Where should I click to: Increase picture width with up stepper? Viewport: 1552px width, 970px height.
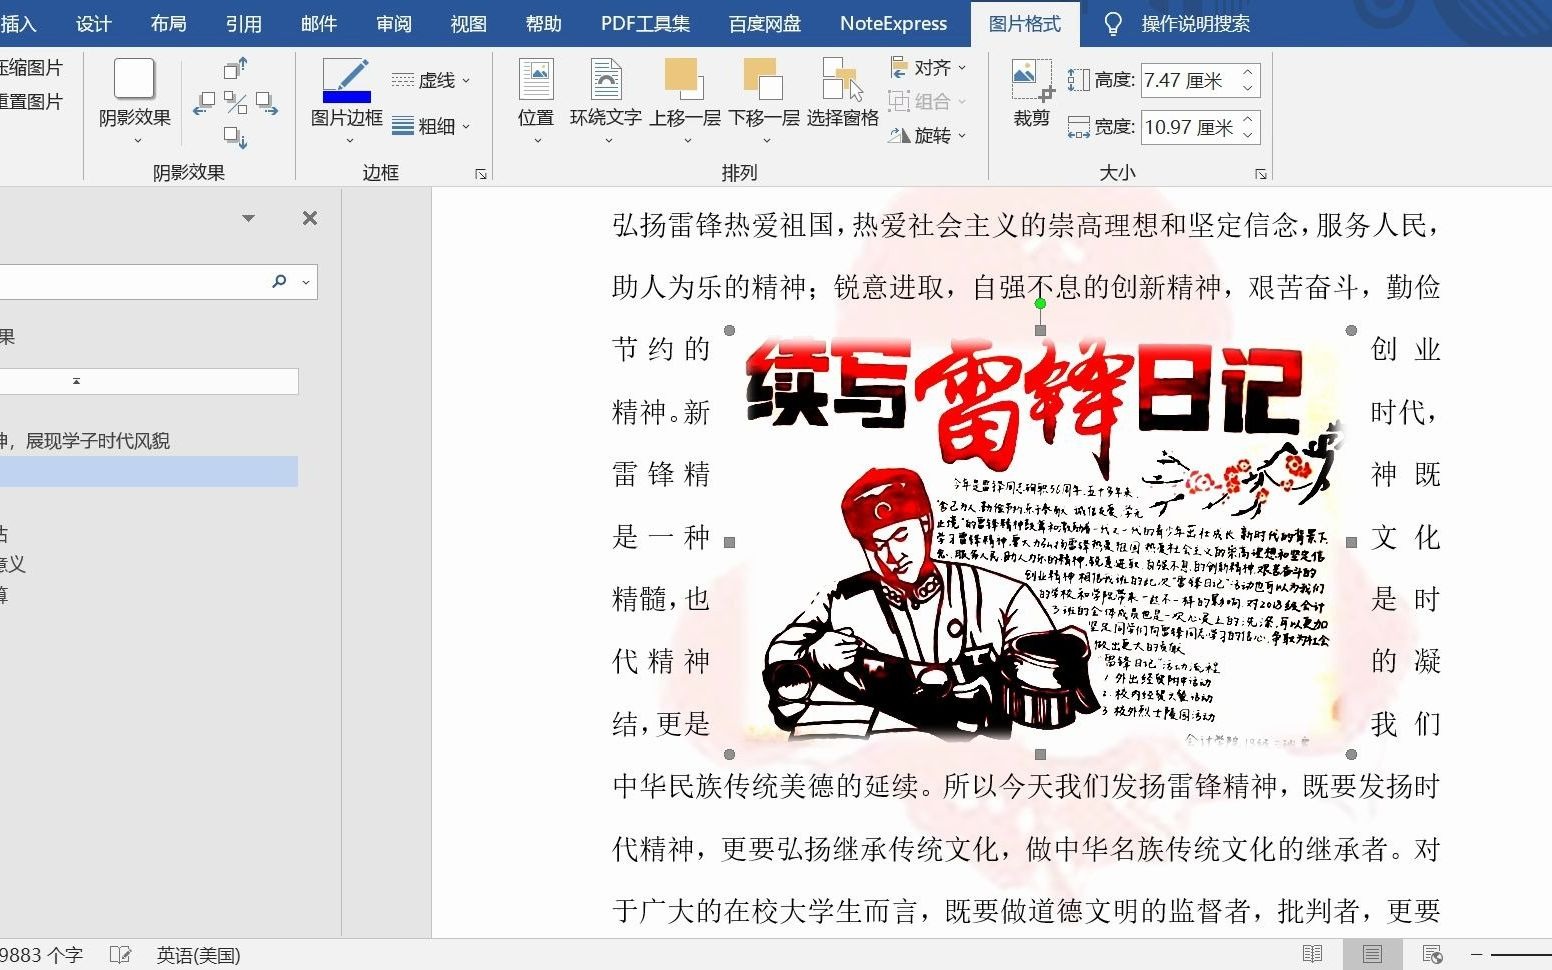1247,119
